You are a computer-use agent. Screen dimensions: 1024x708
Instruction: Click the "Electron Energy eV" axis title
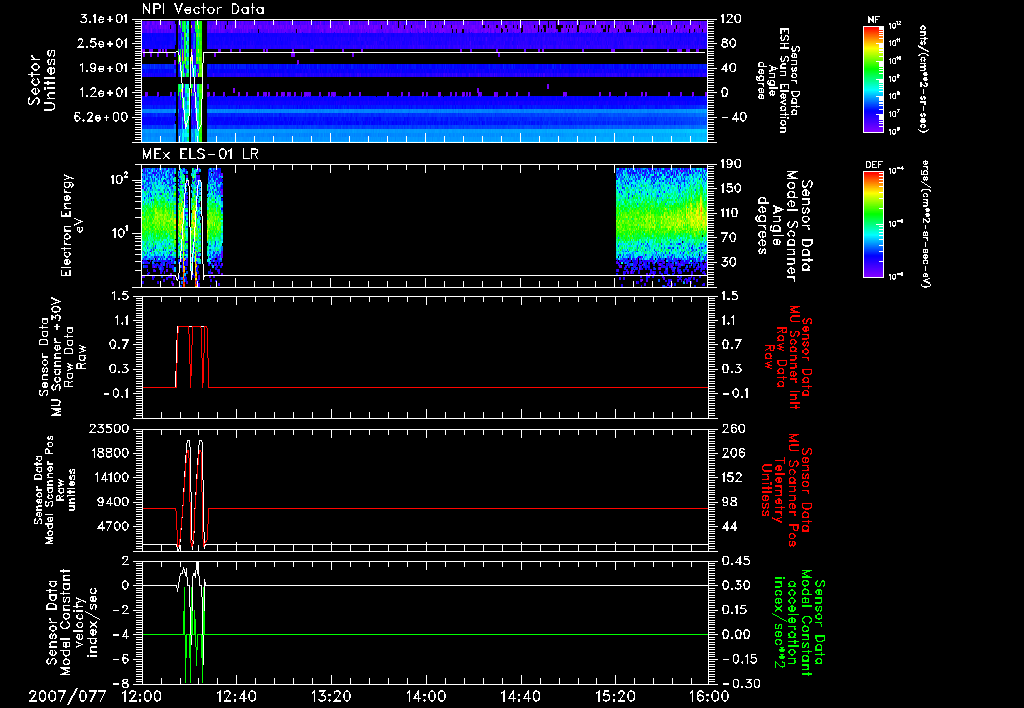pos(72,225)
